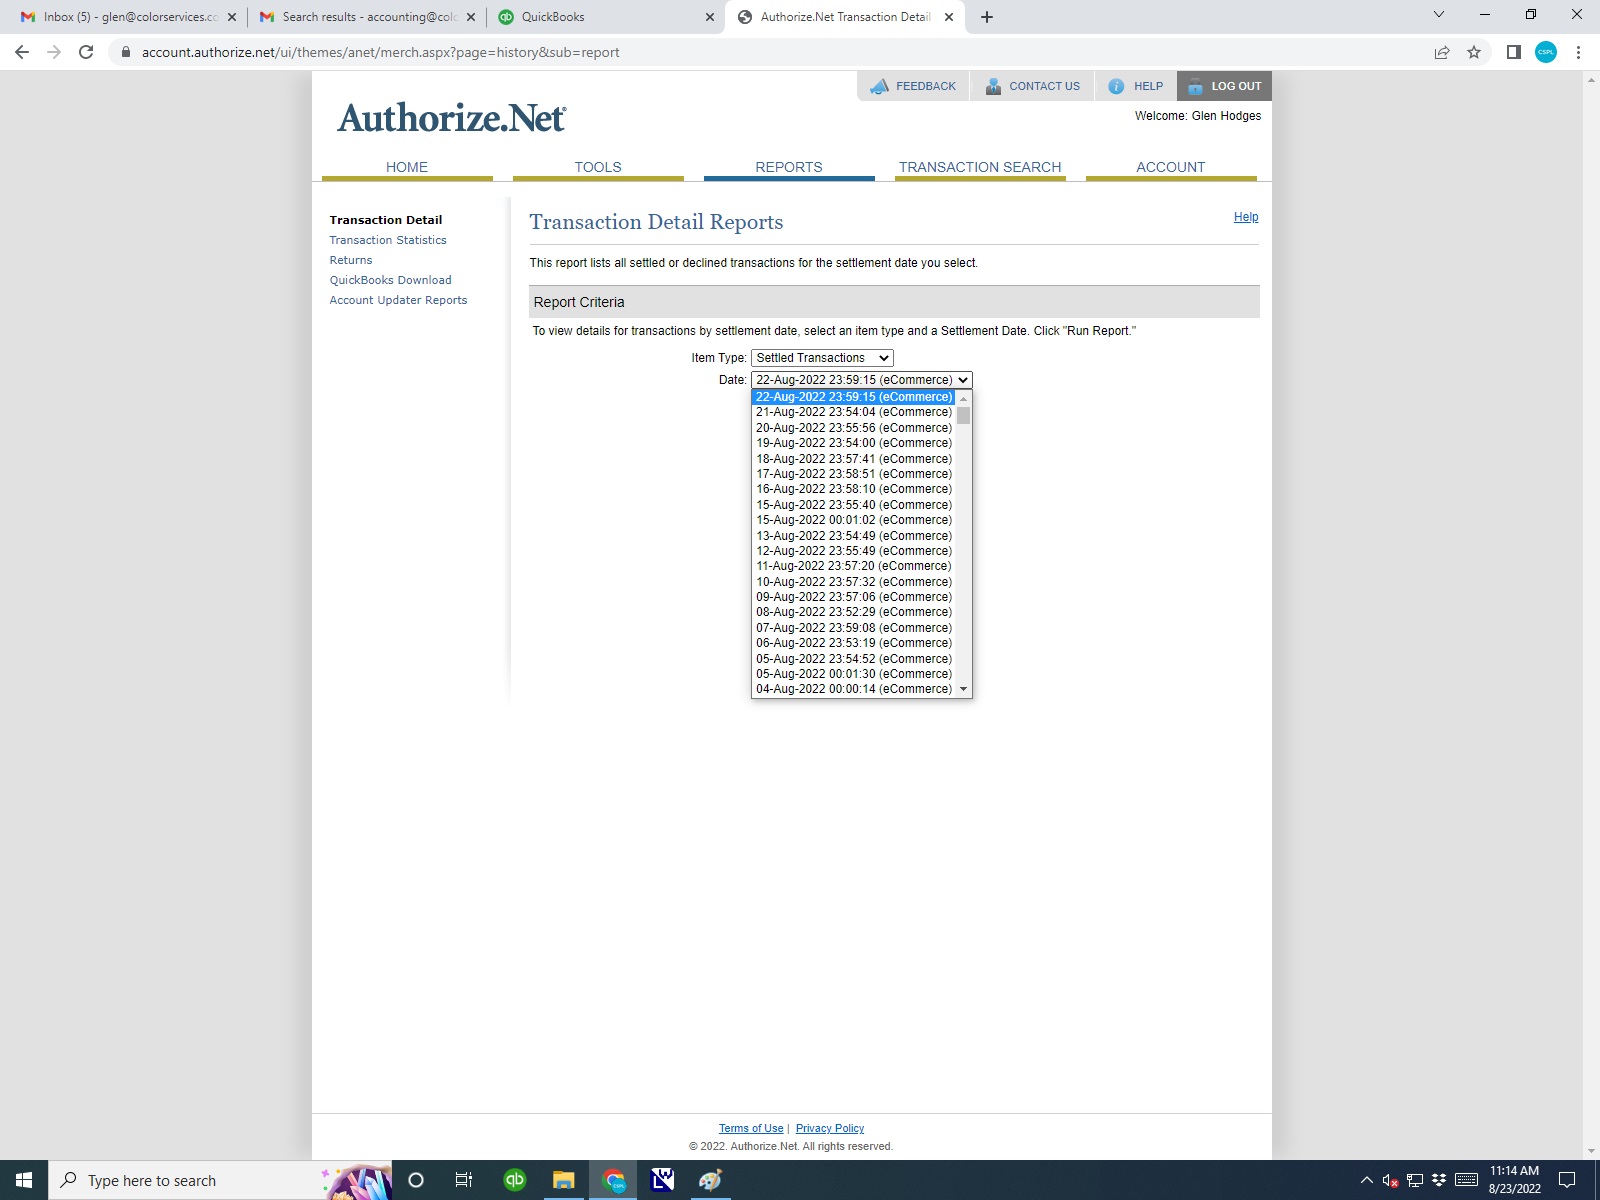This screenshot has width=1600, height=1200.
Task: Open the Transaction Statistics report link
Action: tap(388, 240)
